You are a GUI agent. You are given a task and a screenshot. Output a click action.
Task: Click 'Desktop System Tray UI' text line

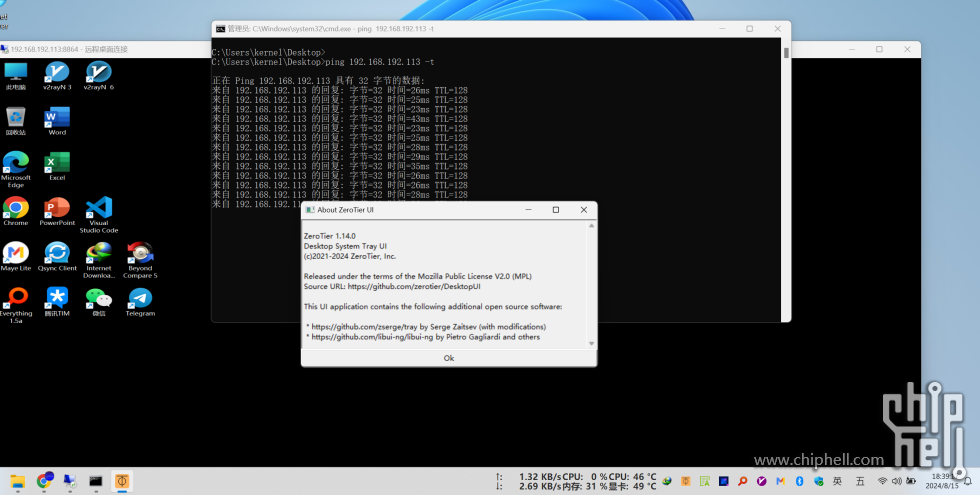[x=345, y=246]
